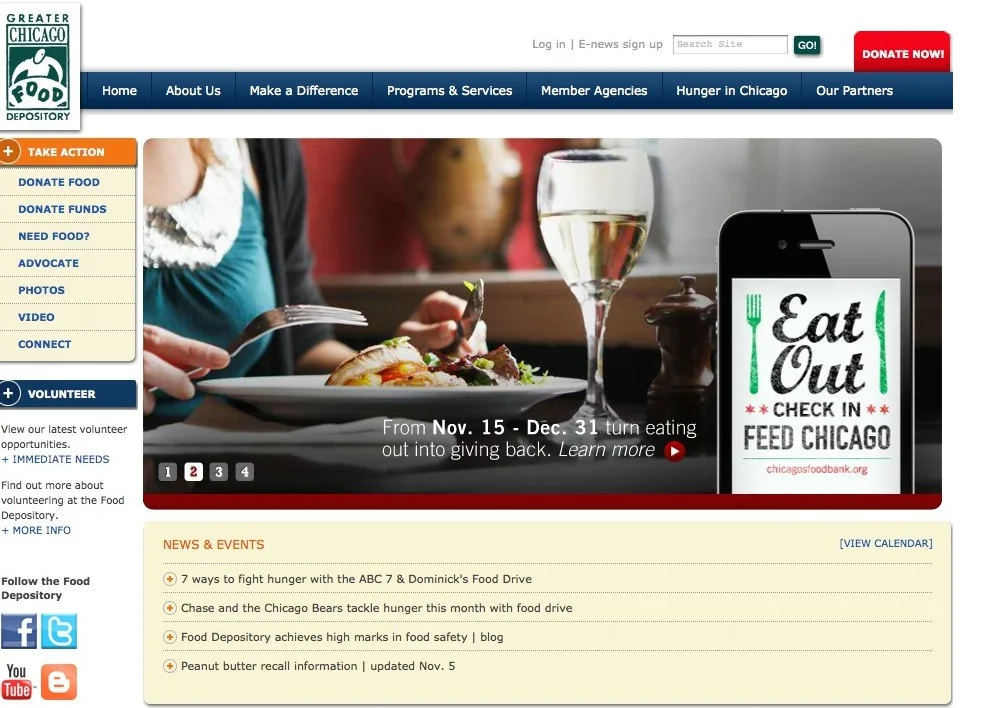
Task: Open the Photos sidebar link
Action: pyautogui.click(x=41, y=290)
